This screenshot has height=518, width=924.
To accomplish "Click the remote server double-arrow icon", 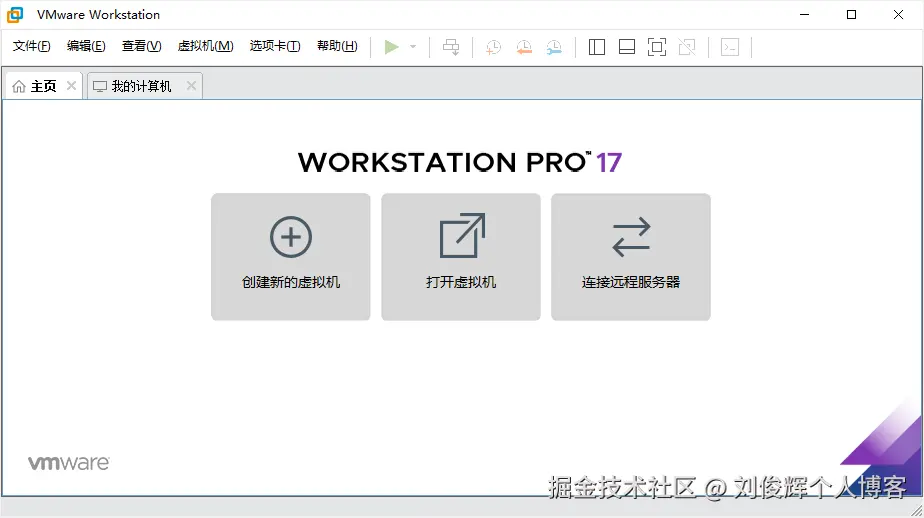I will [631, 237].
